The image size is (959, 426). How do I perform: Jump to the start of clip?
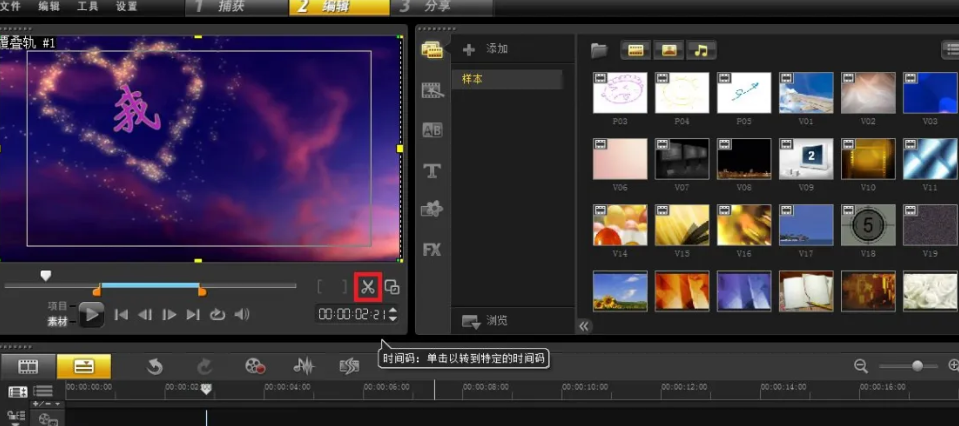[x=121, y=315]
